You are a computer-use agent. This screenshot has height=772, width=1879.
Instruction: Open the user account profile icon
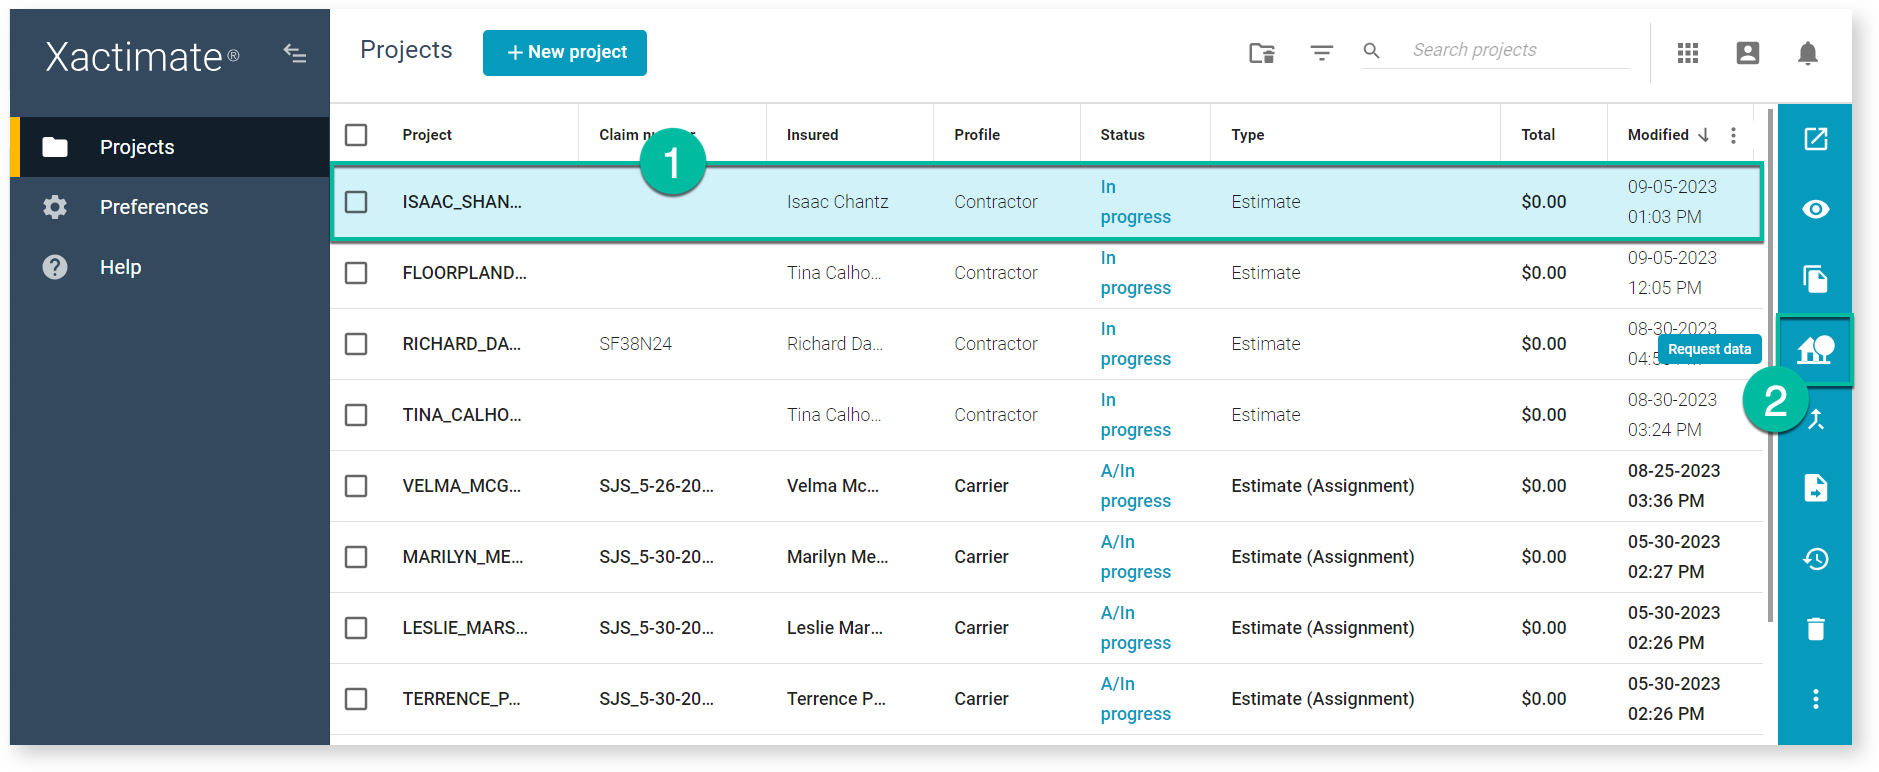[1747, 53]
